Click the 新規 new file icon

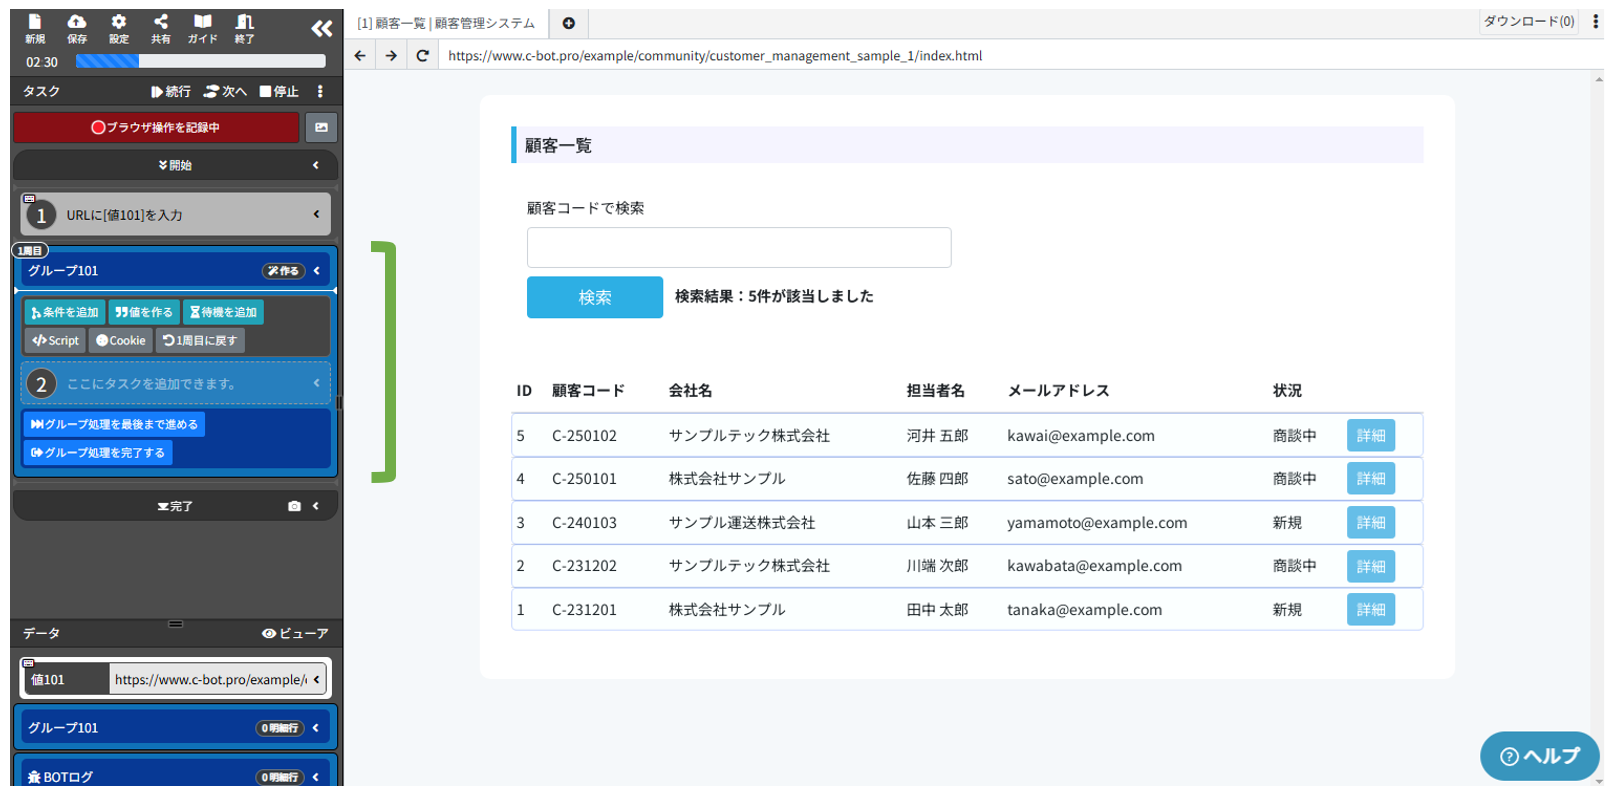[35, 28]
